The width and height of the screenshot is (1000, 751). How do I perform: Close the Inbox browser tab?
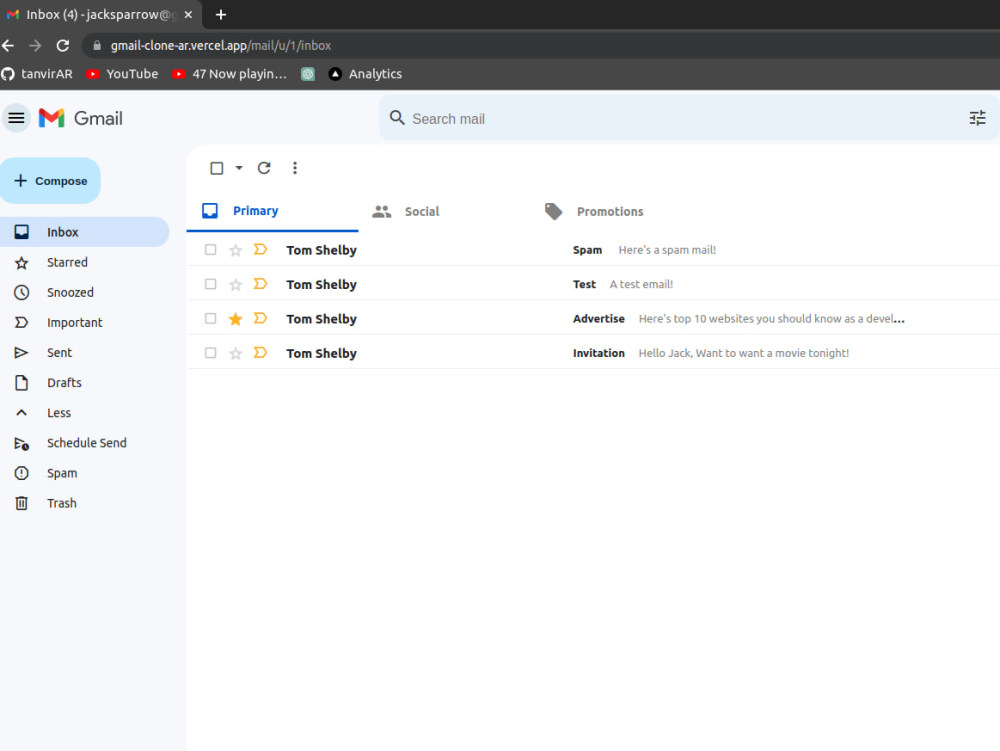tap(188, 15)
